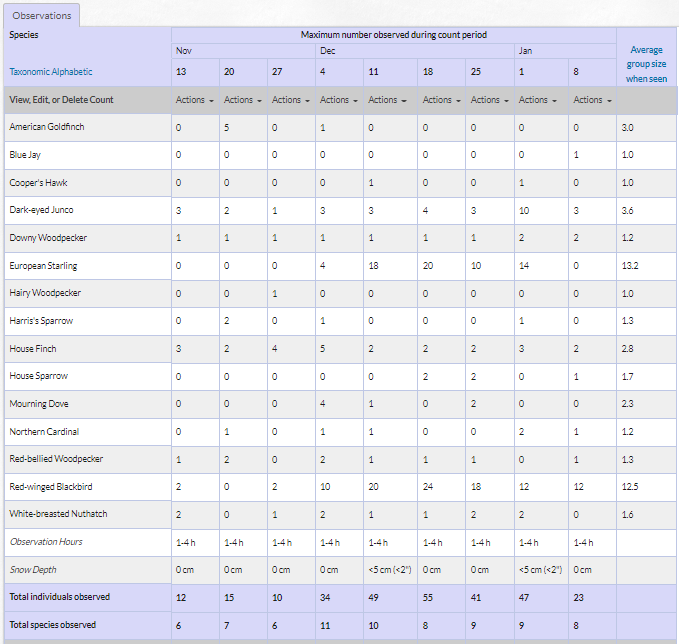
Task: Click the Dec month column header
Action: click(x=327, y=51)
